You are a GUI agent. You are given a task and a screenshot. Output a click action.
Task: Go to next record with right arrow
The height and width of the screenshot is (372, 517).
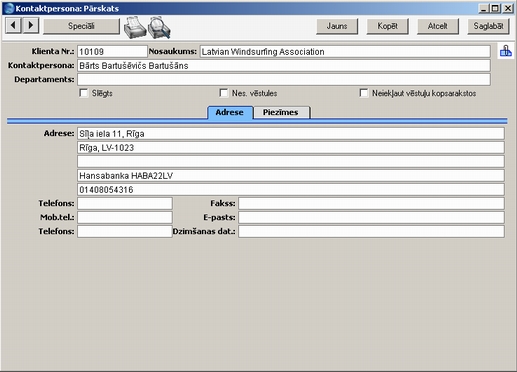31,25
